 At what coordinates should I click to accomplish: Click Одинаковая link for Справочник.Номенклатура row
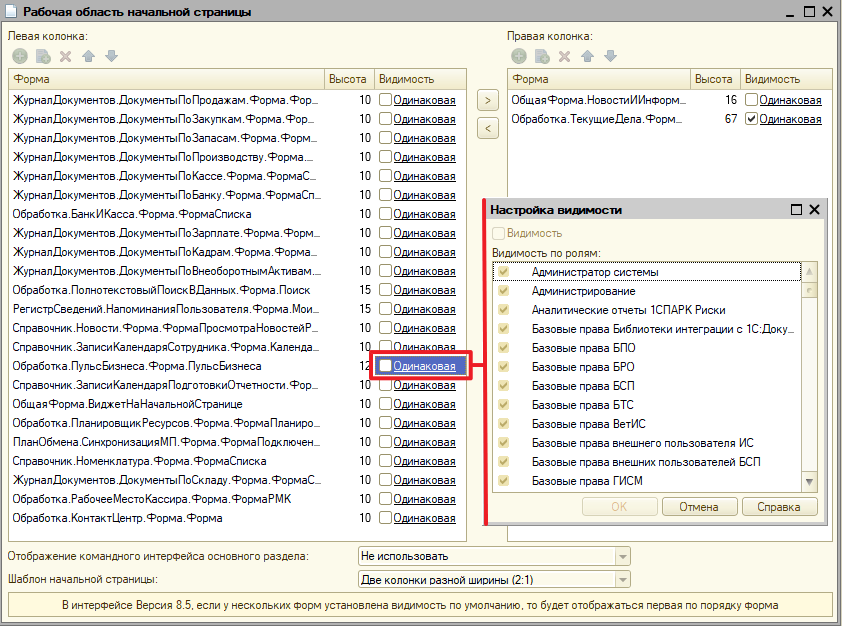click(424, 461)
